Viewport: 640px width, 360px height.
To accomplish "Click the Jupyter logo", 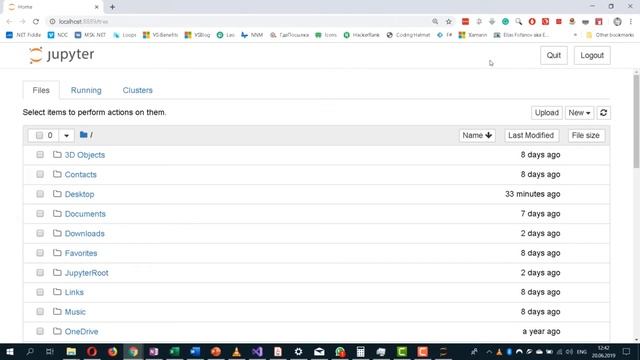I will [61, 55].
